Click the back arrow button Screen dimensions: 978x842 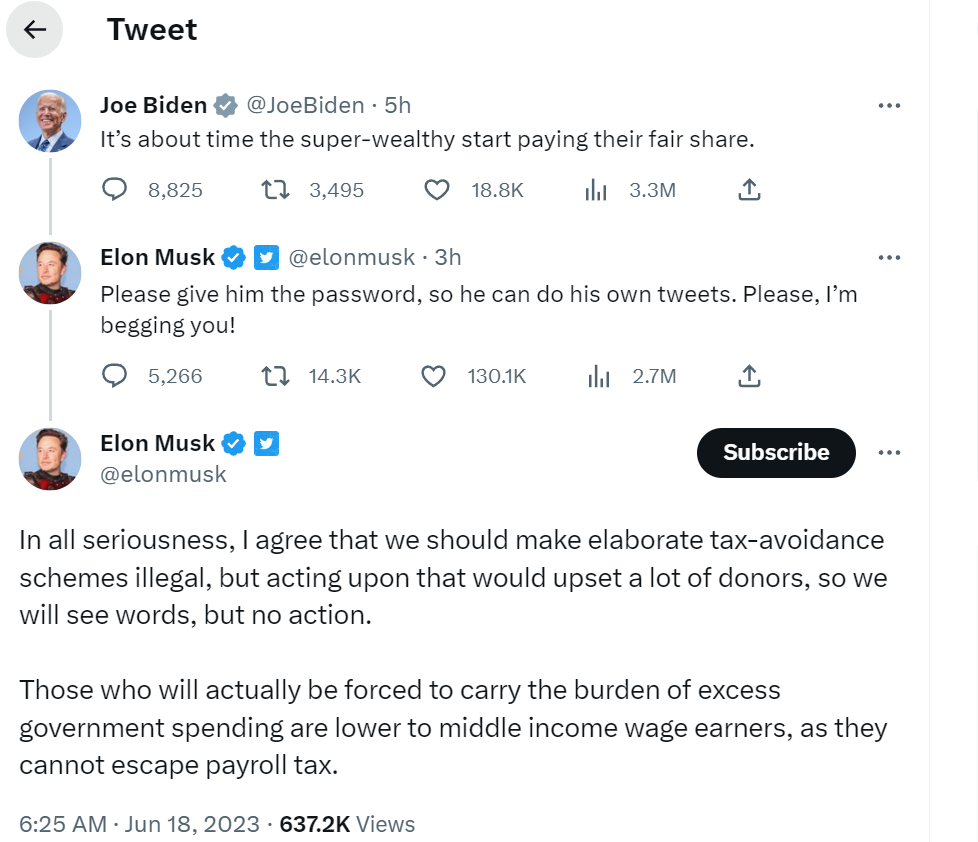click(x=35, y=30)
